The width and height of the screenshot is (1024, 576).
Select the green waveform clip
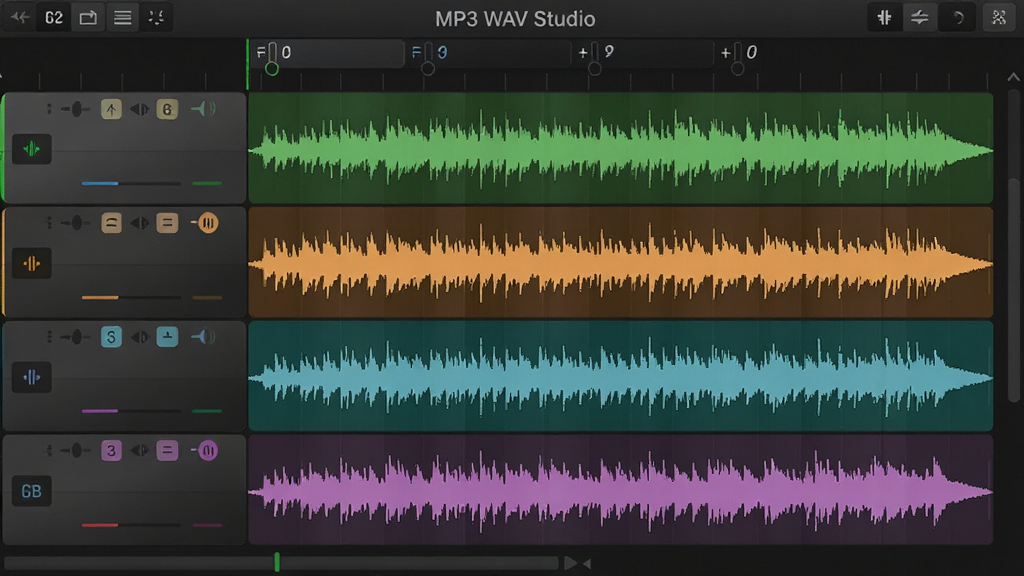[x=621, y=148]
